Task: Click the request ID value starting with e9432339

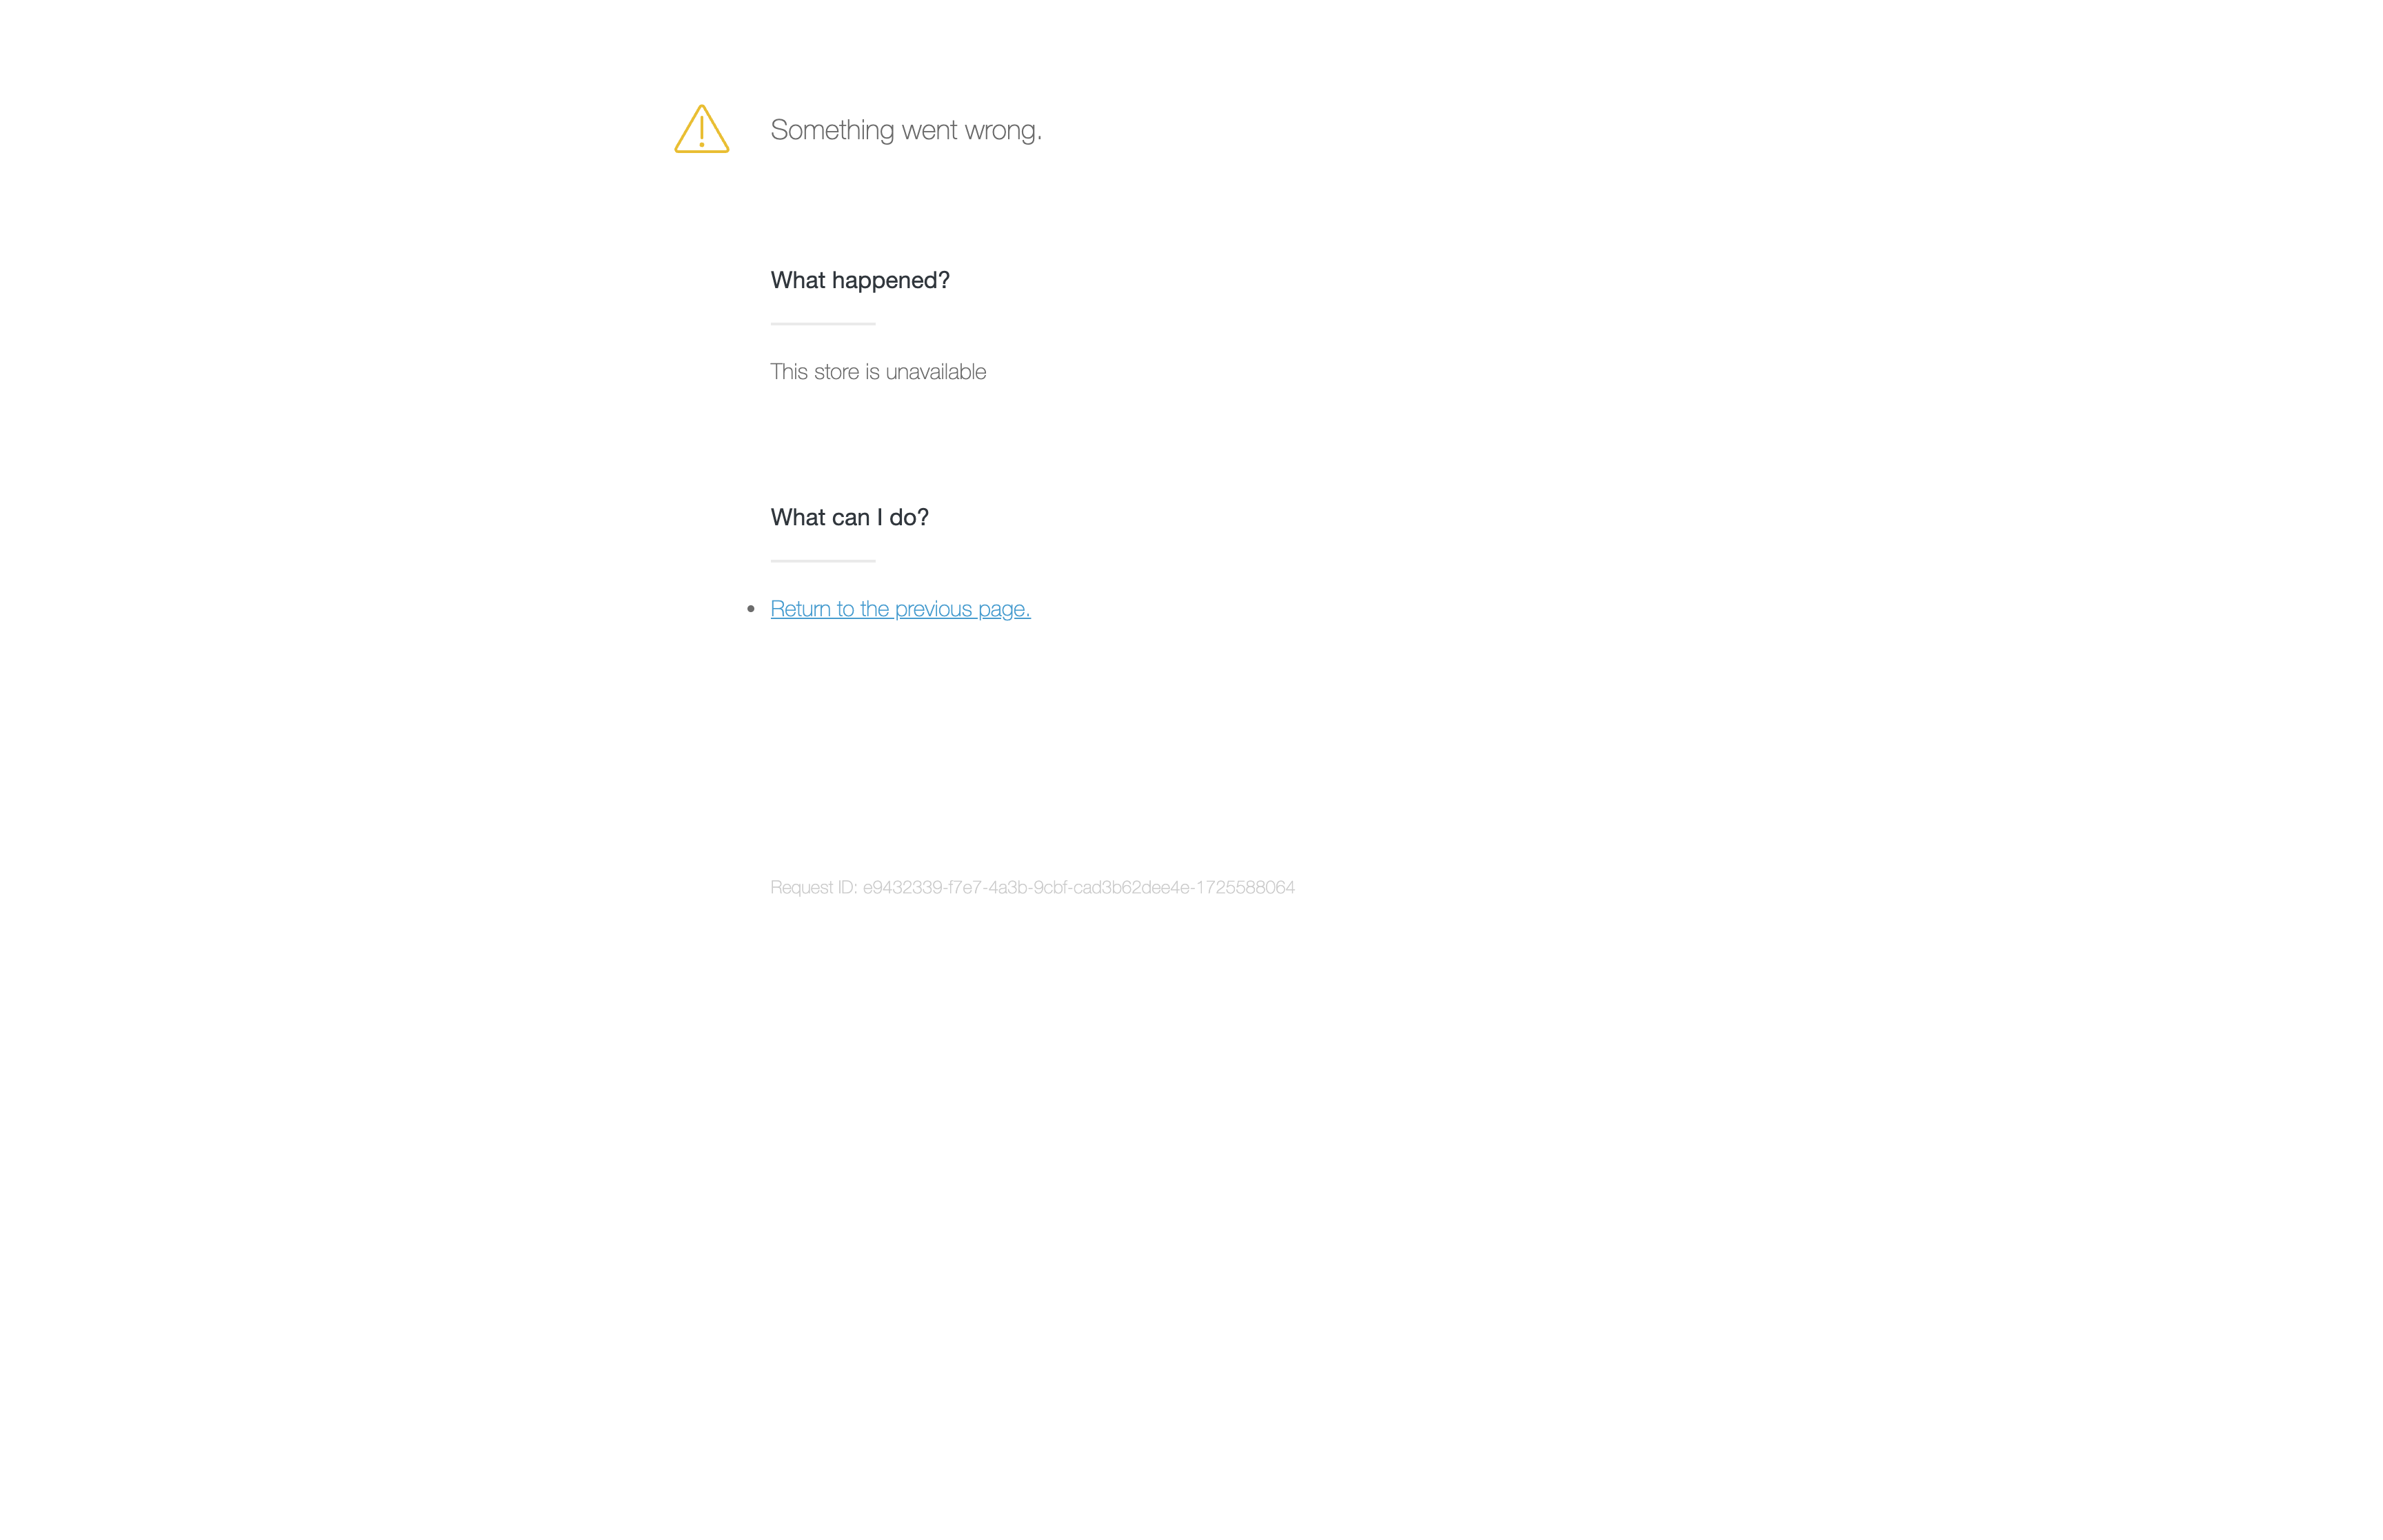Action: point(1078,887)
